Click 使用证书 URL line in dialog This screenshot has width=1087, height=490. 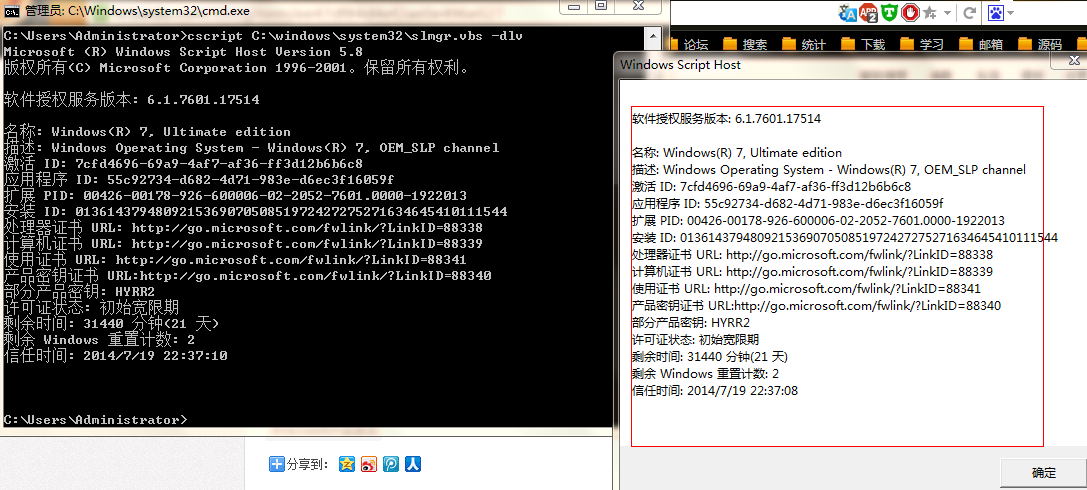[x=806, y=288]
